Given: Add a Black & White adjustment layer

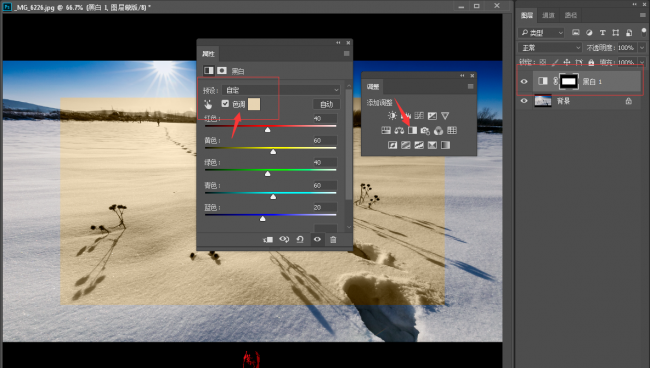Looking at the screenshot, I should click(412, 131).
